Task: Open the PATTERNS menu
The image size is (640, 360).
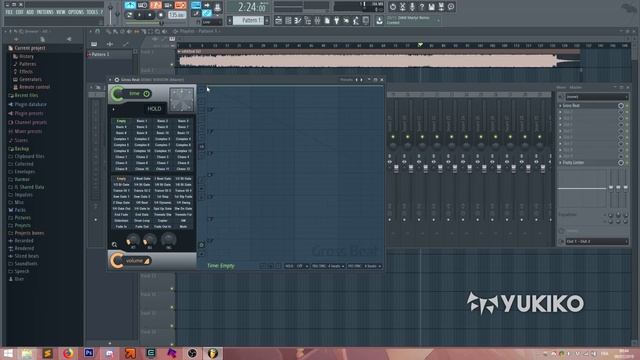Action: coord(45,12)
